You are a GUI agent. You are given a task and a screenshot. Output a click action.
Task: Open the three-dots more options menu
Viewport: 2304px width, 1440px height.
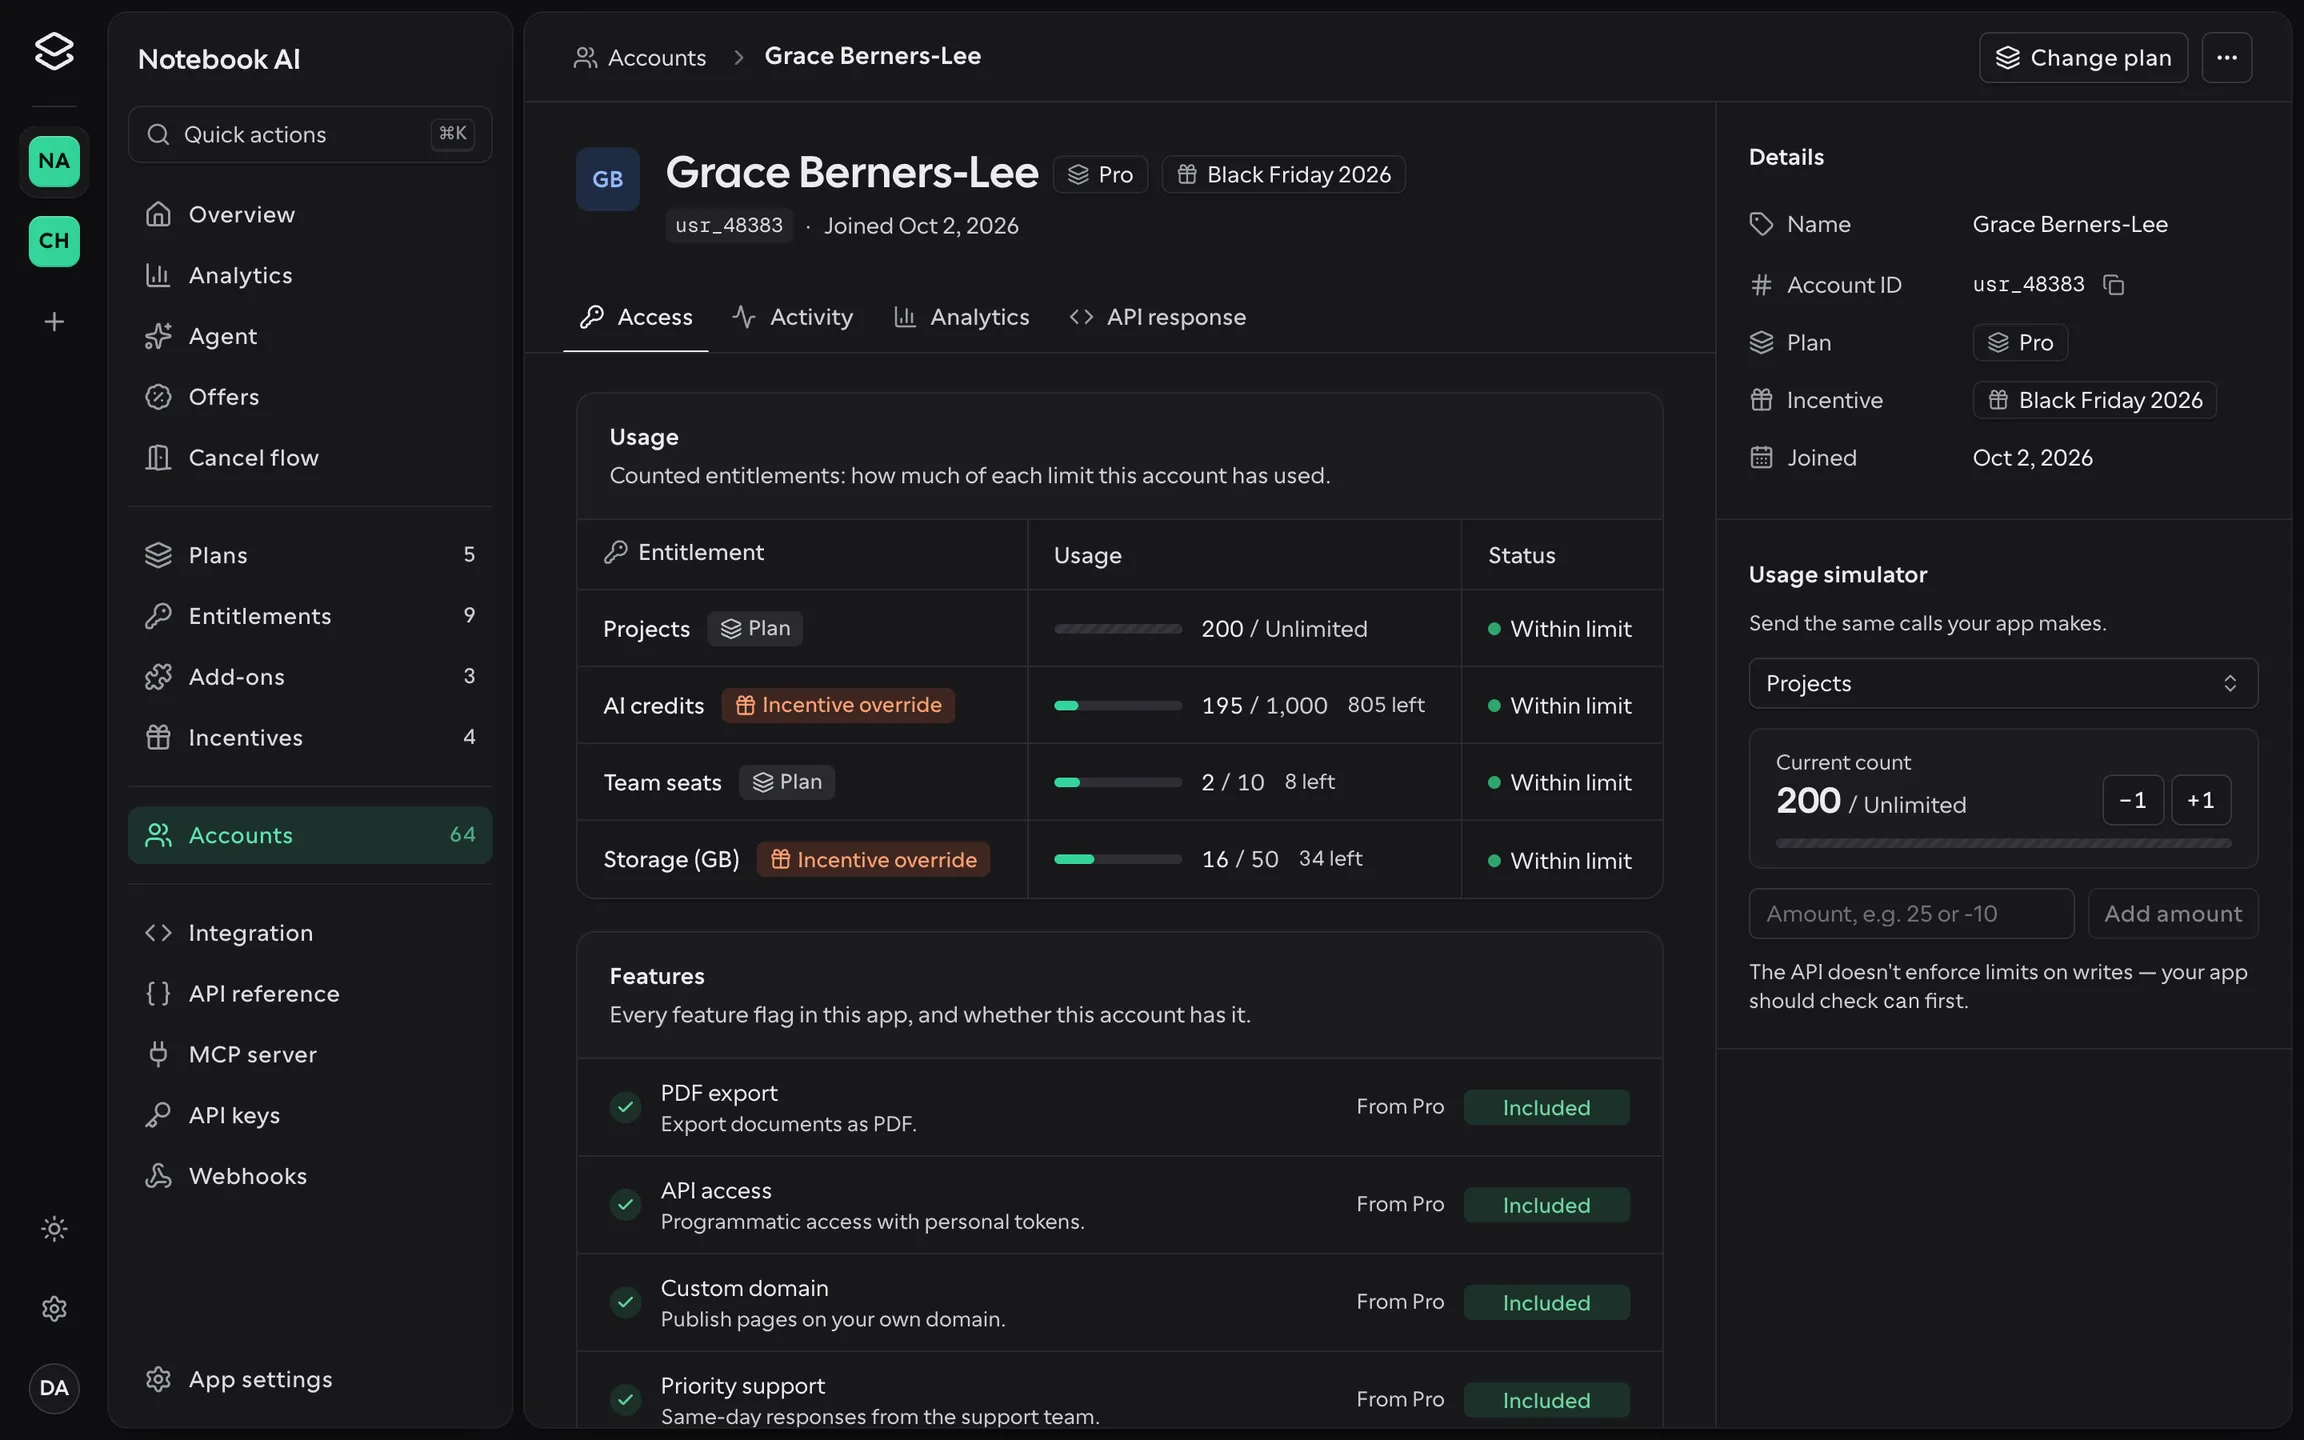[2226, 58]
